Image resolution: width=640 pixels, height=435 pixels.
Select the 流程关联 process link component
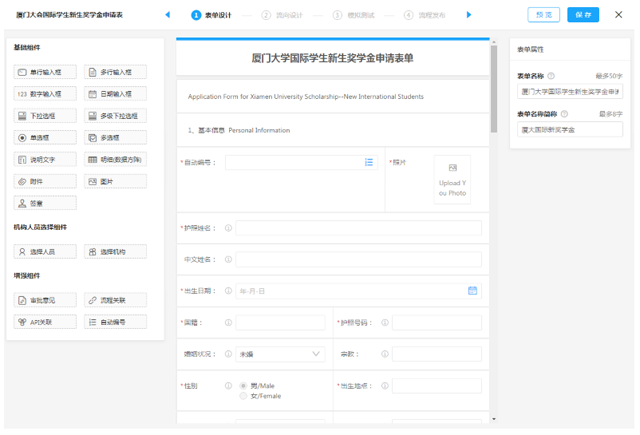[116, 300]
